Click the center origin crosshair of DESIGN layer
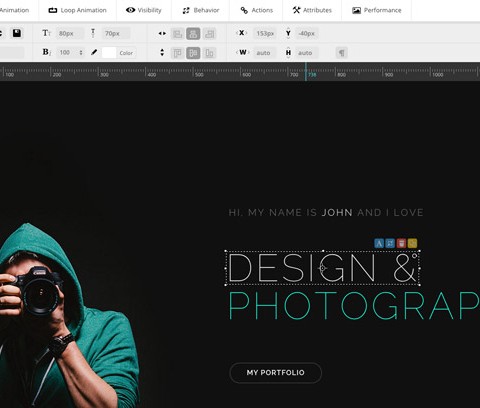 tap(322, 268)
